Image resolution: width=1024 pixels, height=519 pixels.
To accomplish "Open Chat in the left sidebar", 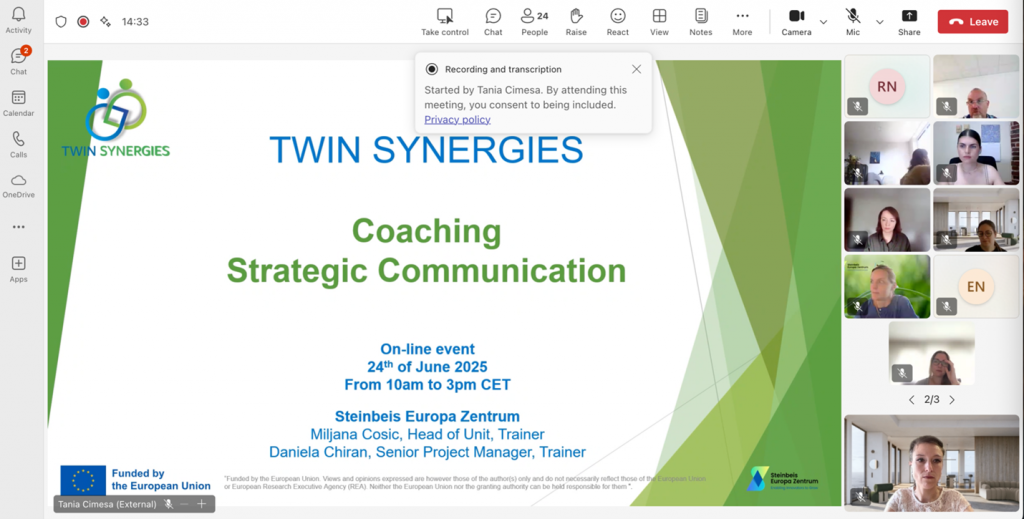I will pyautogui.click(x=18, y=61).
